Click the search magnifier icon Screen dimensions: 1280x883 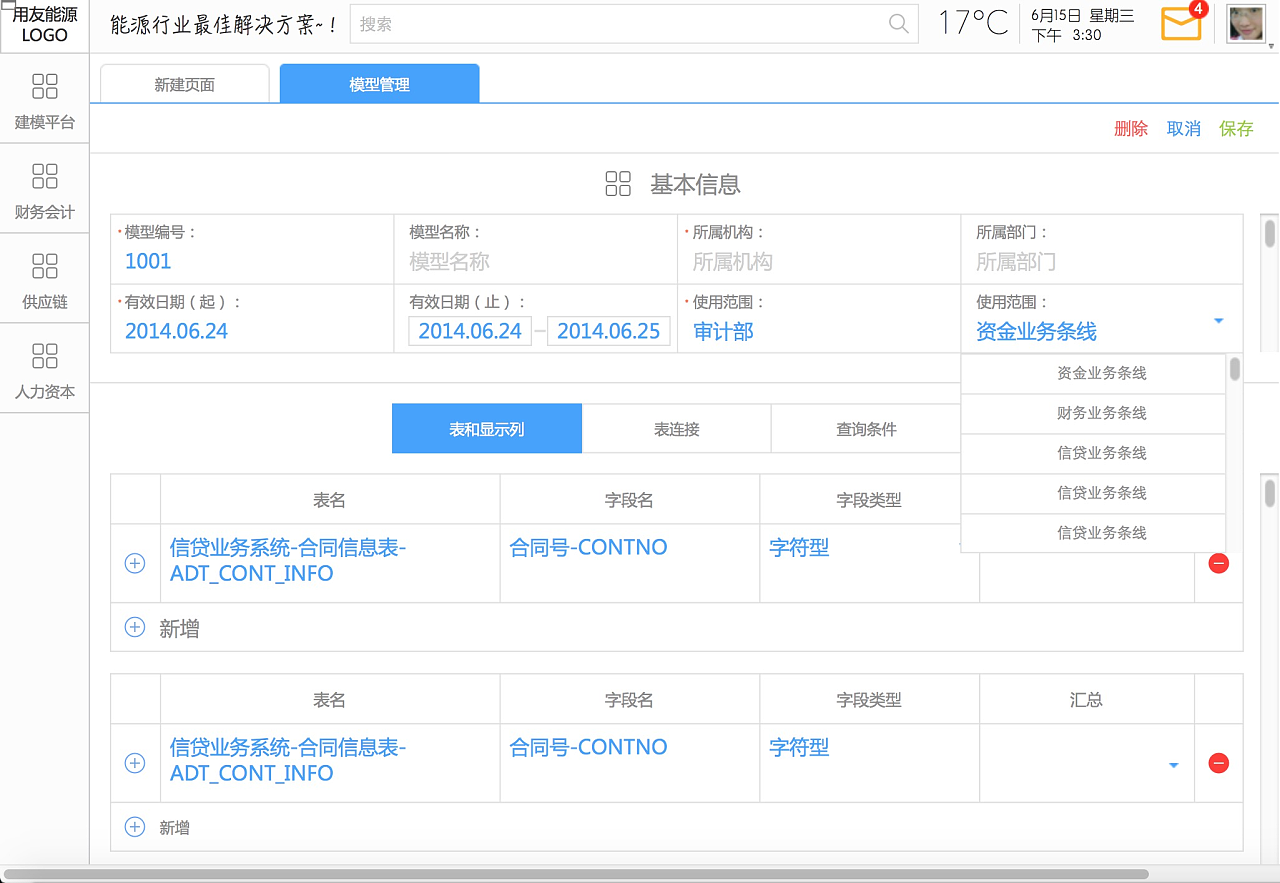897,24
